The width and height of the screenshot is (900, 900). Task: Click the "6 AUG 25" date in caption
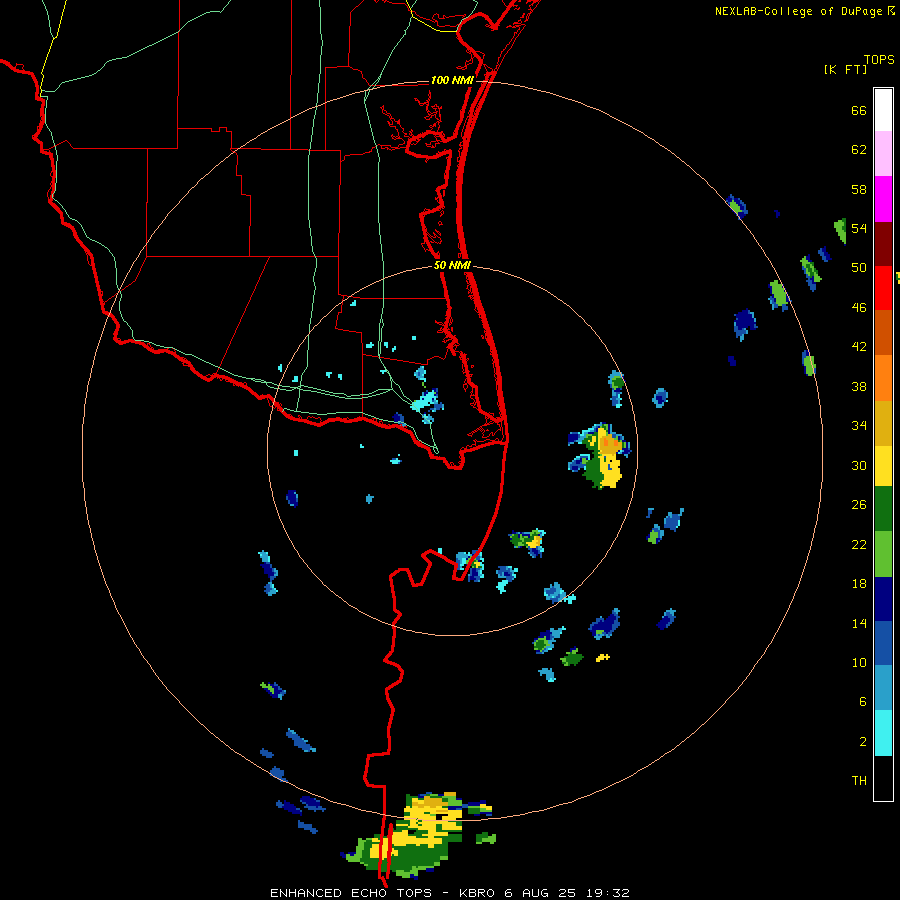point(540,893)
